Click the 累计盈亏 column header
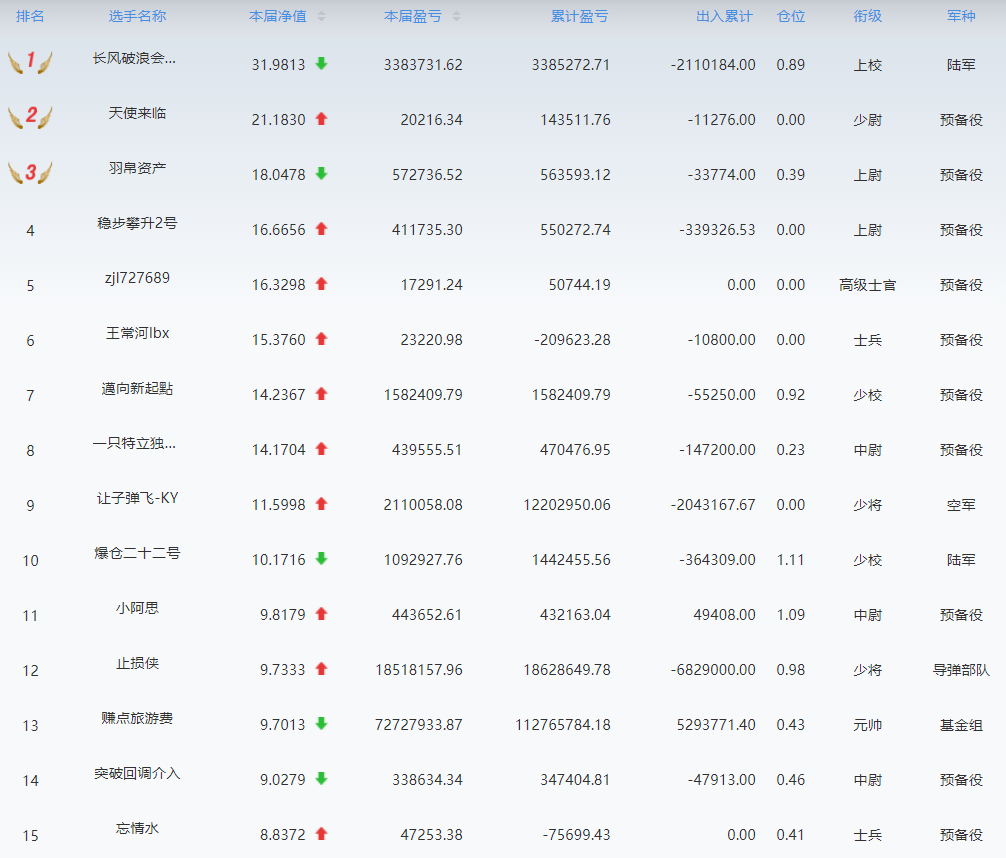 point(579,16)
